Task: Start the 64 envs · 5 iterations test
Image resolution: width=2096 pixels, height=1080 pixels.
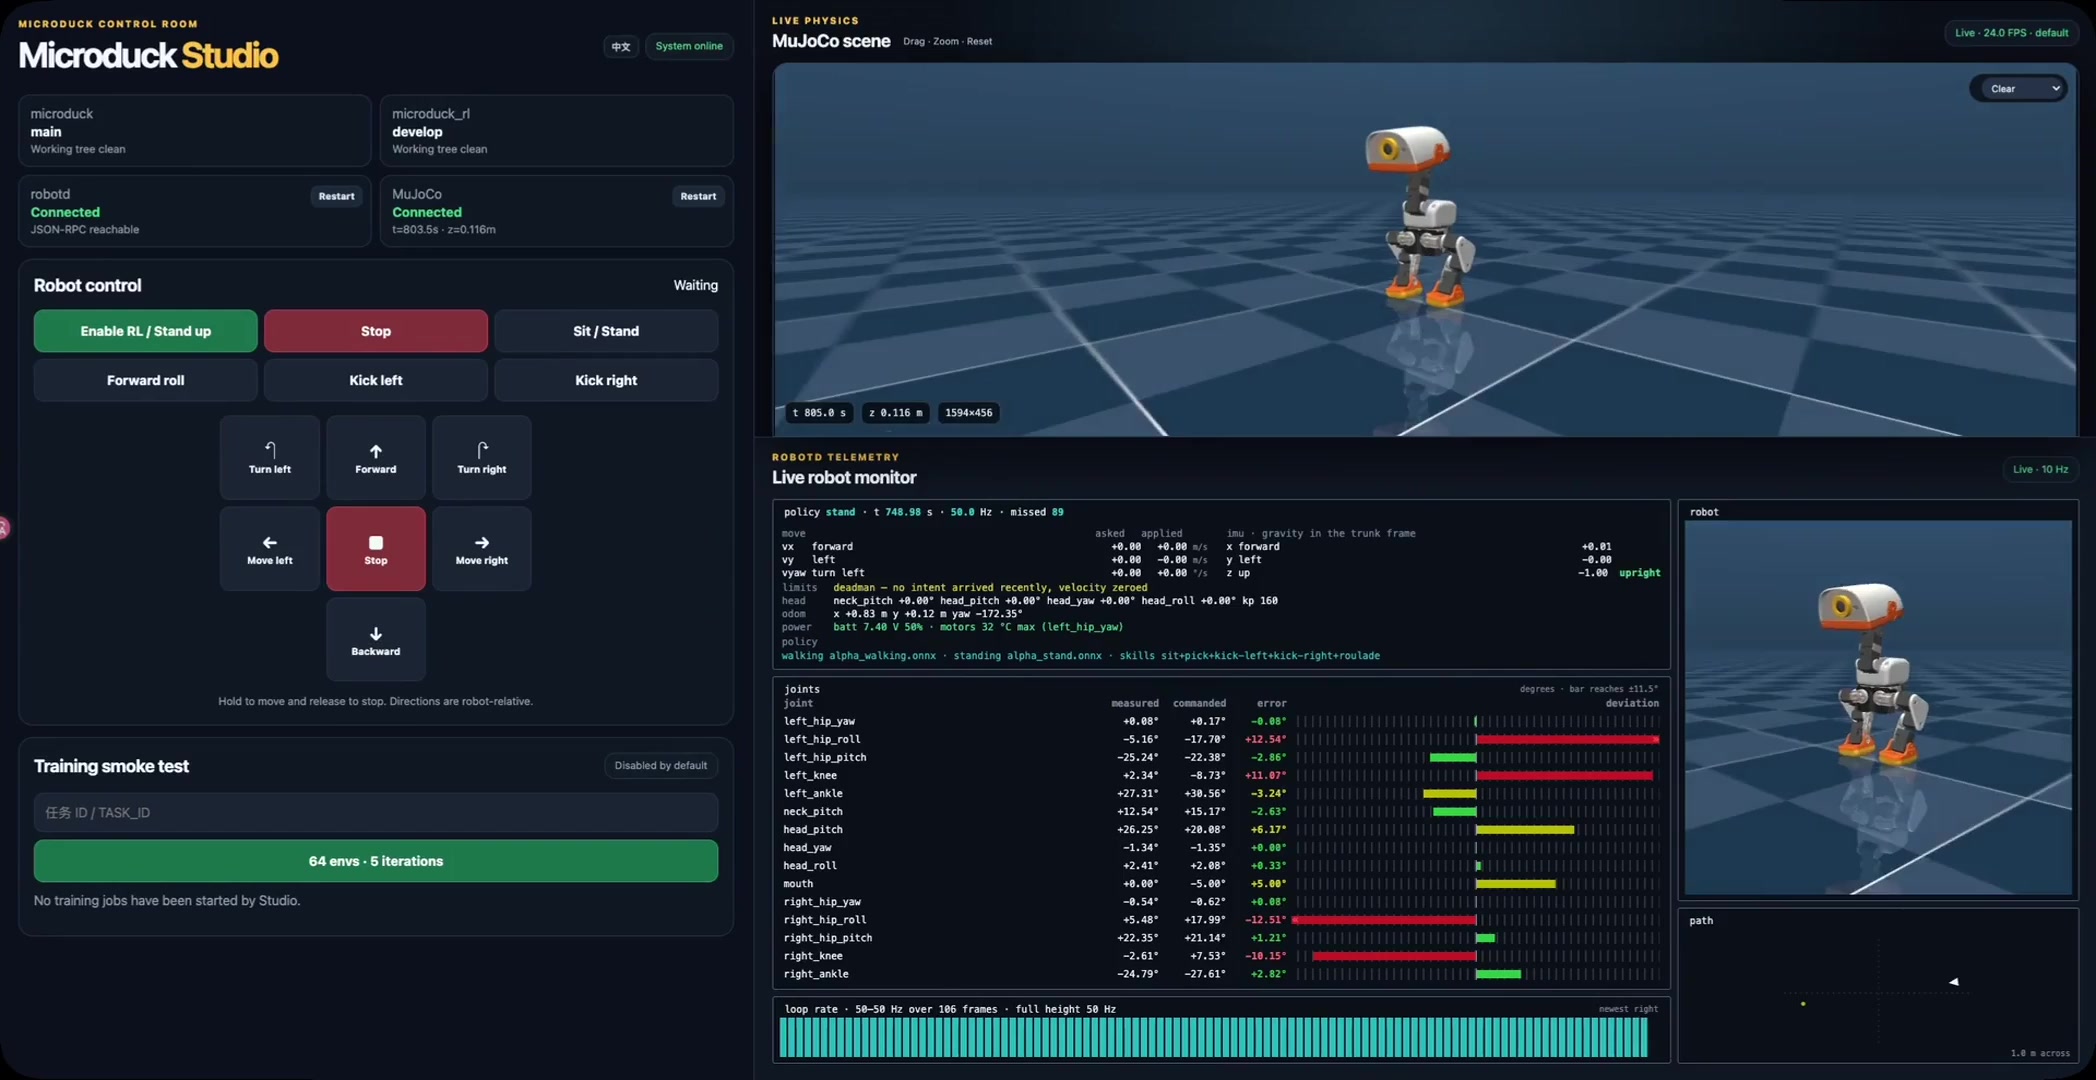Action: coord(375,861)
